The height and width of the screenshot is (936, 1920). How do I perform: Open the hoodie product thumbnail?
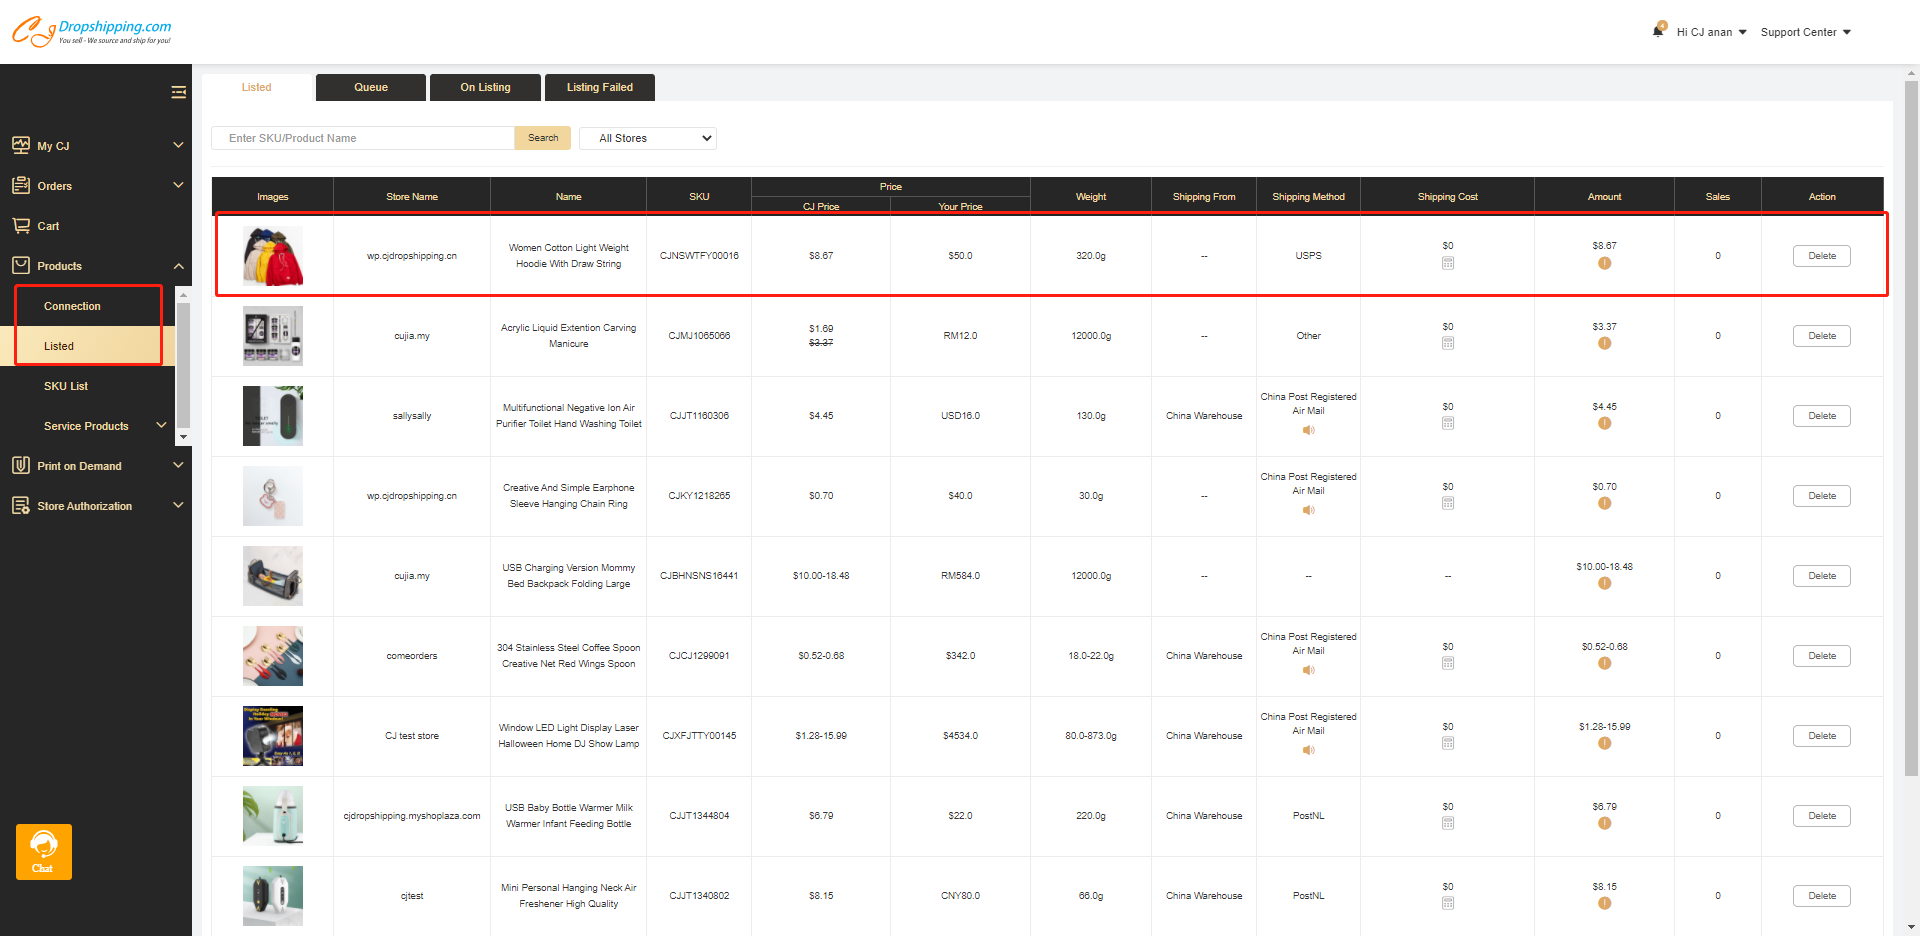tap(272, 256)
